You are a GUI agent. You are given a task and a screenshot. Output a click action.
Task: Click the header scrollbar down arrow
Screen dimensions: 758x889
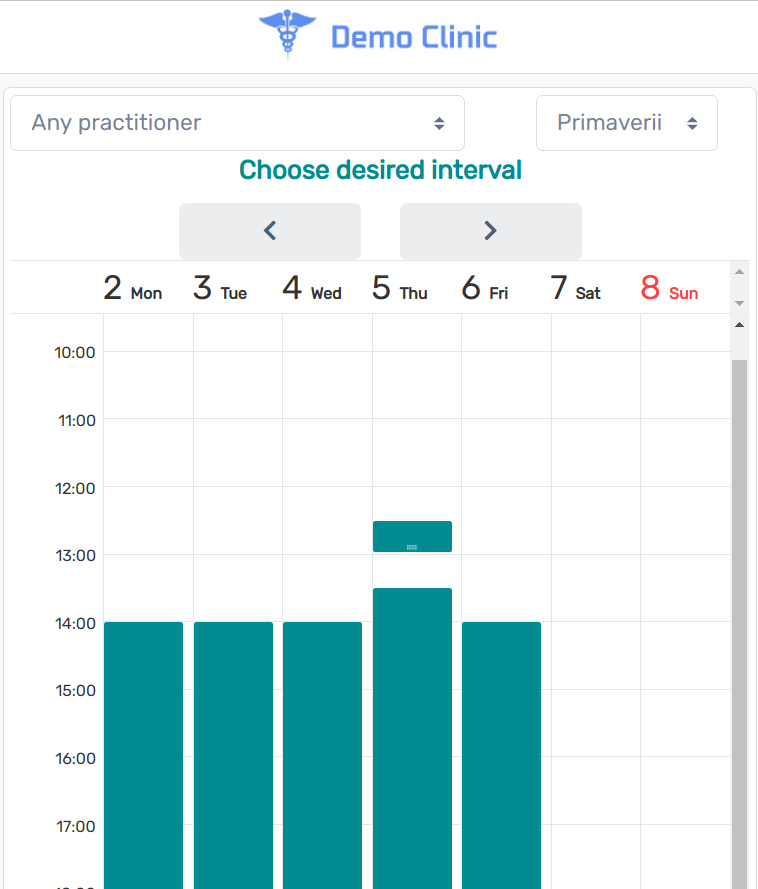pos(740,302)
